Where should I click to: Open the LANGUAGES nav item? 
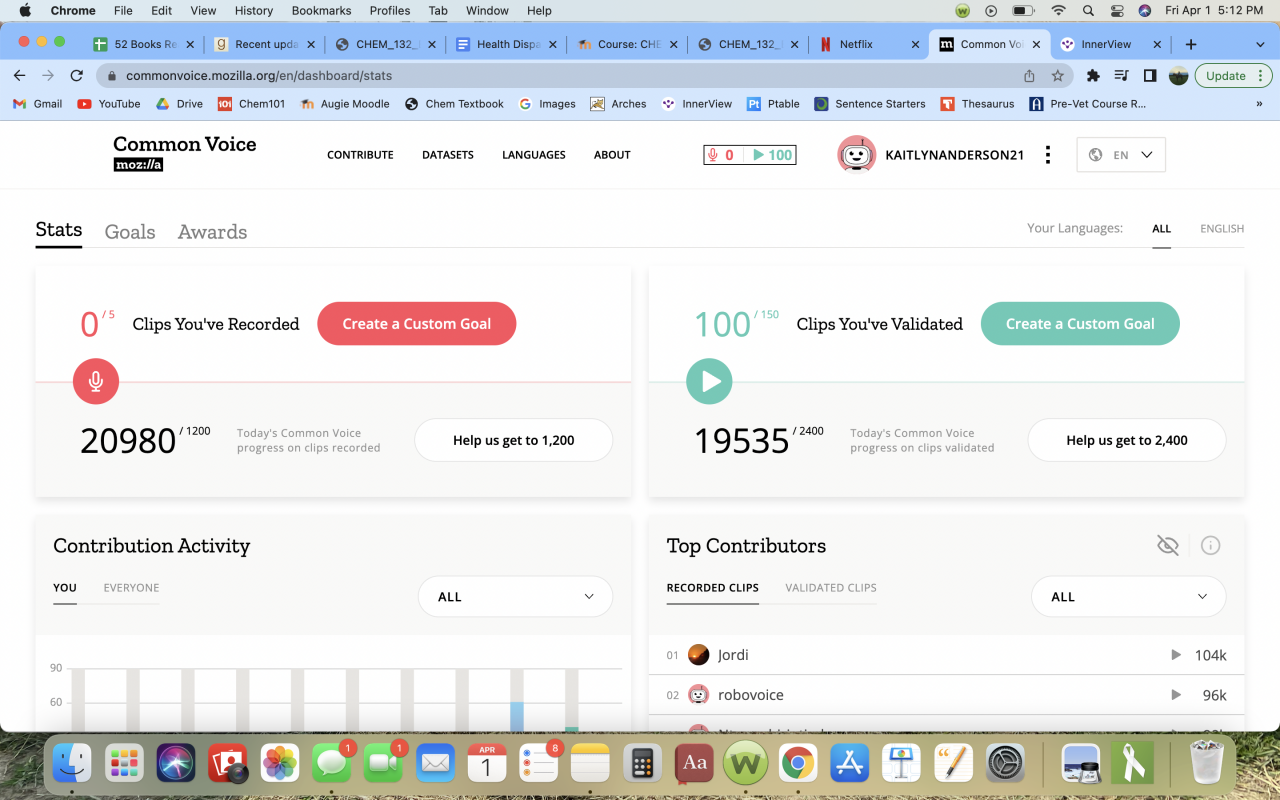pos(534,155)
